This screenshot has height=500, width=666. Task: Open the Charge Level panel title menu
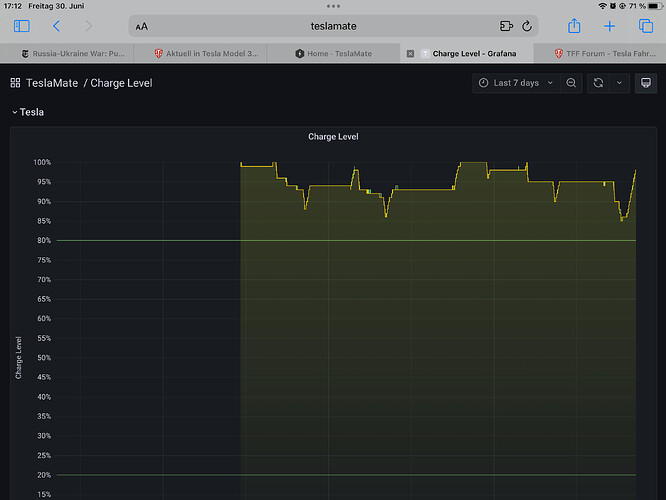(x=333, y=137)
